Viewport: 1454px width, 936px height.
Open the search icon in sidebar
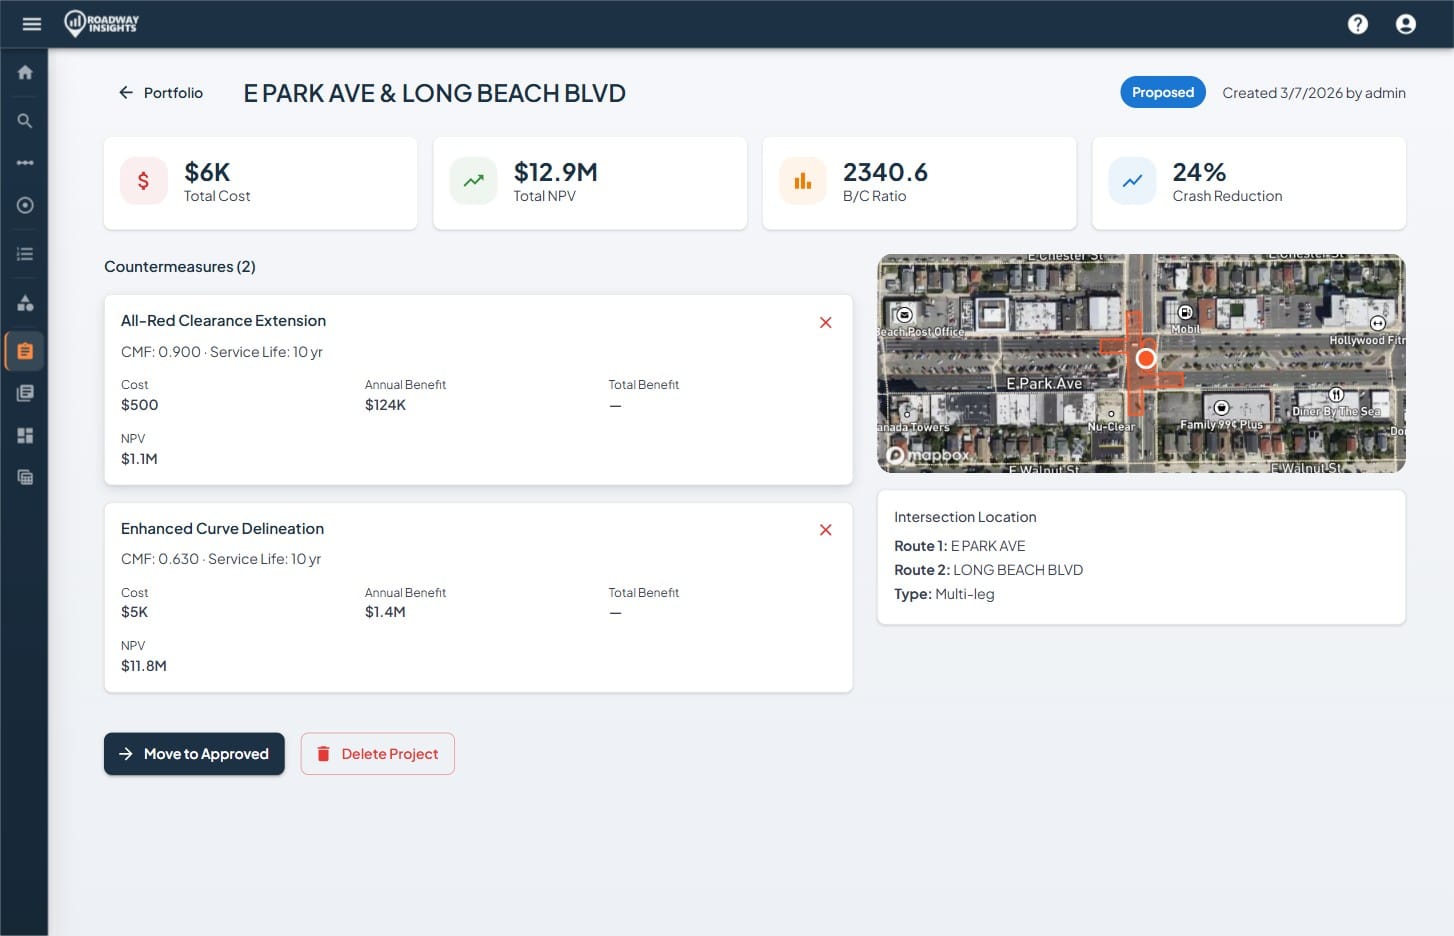pyautogui.click(x=25, y=121)
